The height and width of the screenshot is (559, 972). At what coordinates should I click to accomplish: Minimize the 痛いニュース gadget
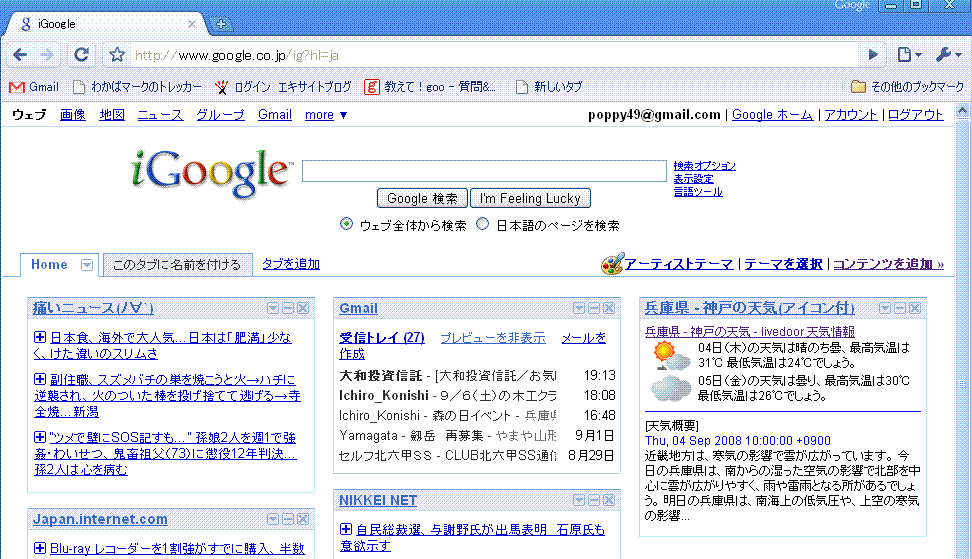pos(288,308)
